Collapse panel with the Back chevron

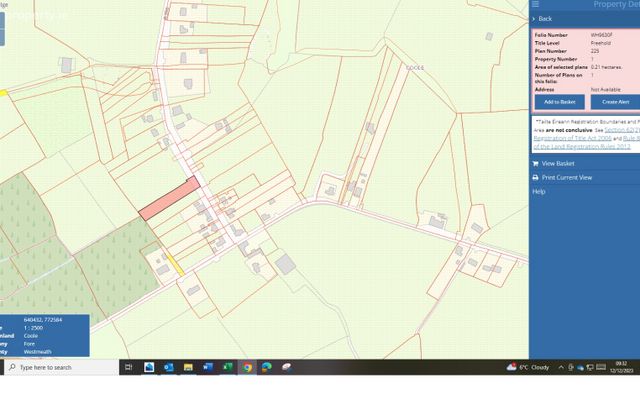(534, 19)
